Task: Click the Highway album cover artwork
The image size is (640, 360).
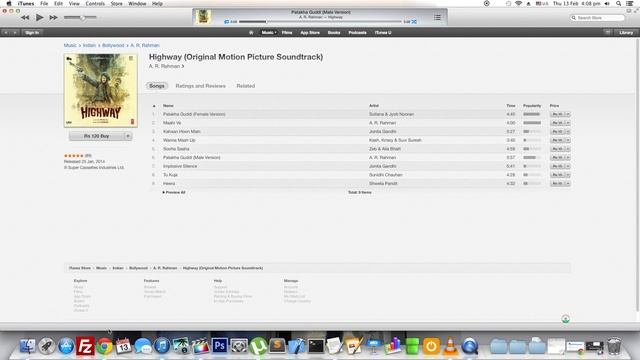Action: click(100, 90)
